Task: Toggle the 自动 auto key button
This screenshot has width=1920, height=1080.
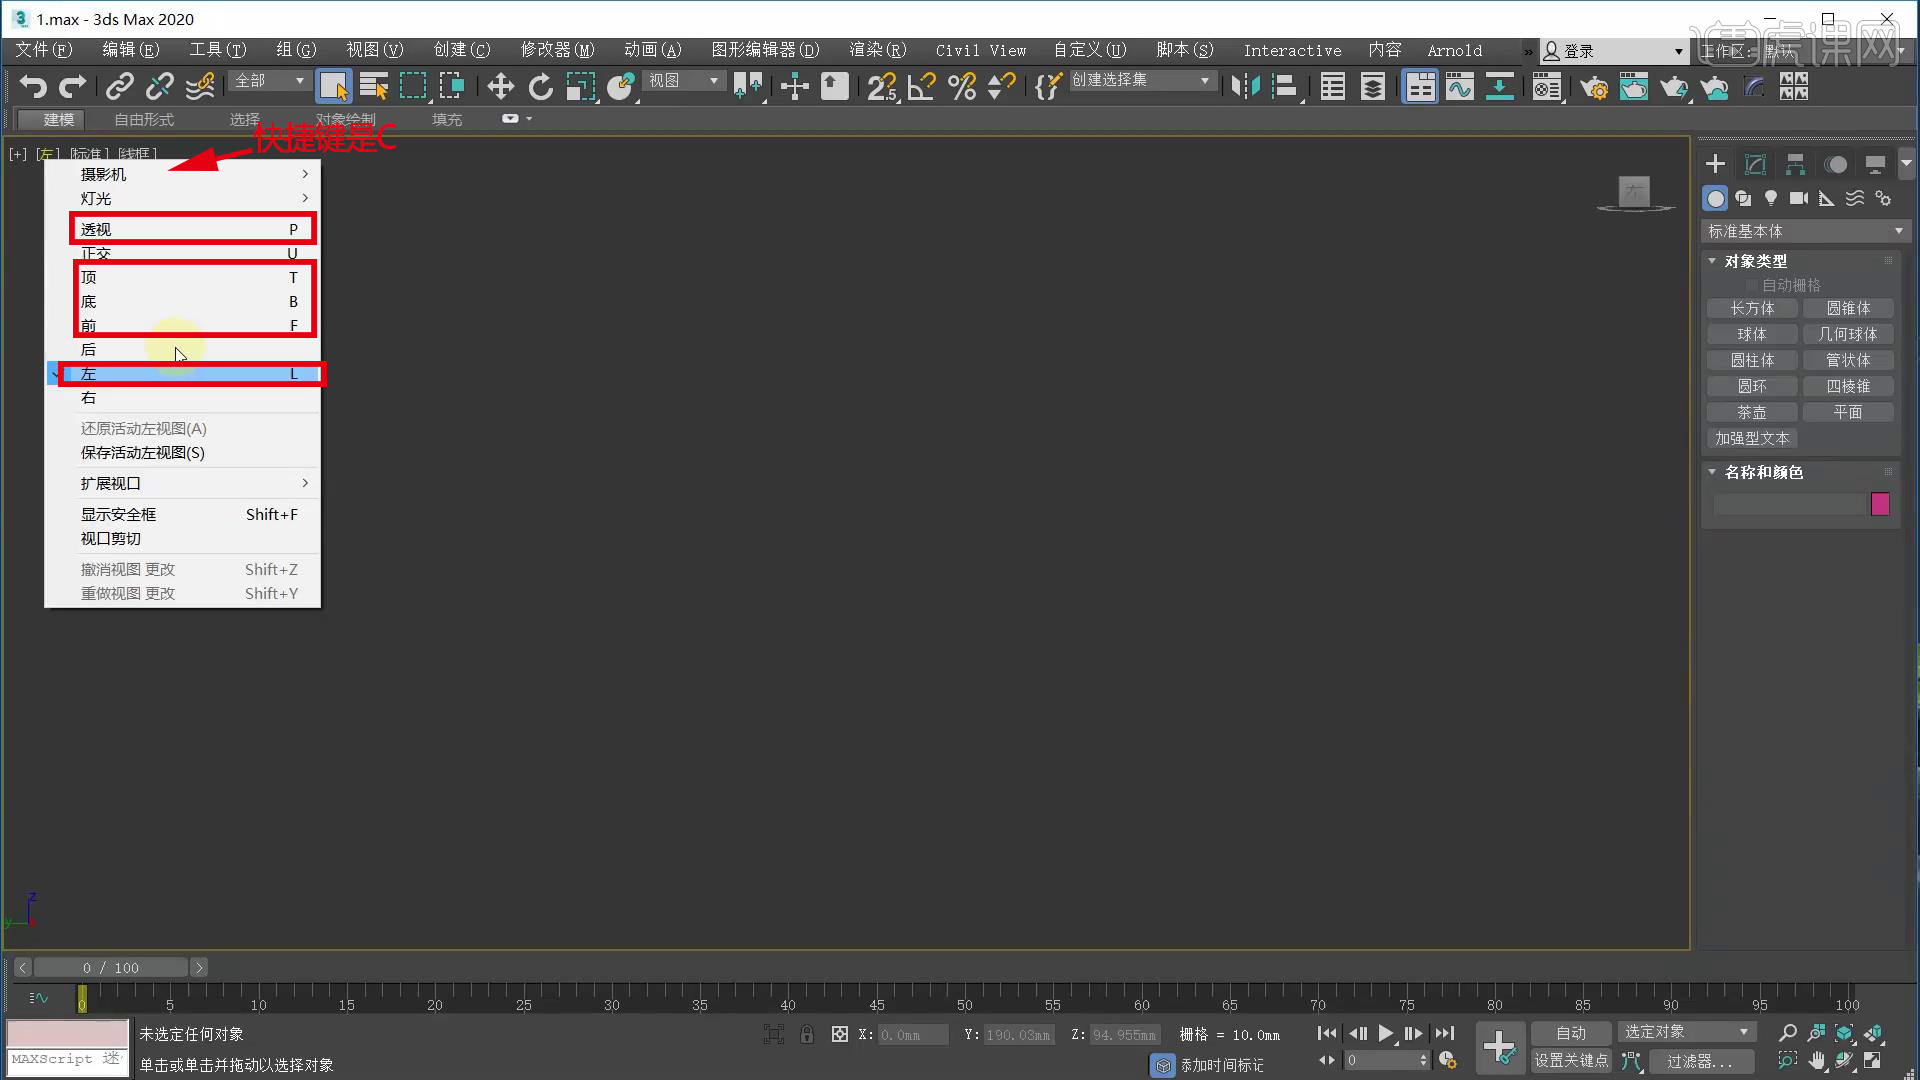Action: pos(1571,1033)
